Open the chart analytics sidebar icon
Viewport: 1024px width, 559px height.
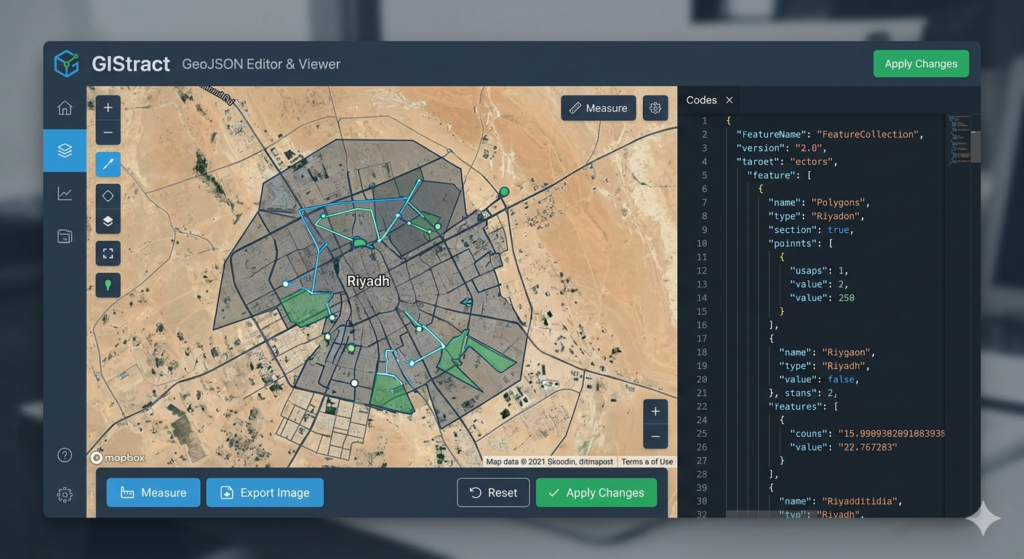(x=65, y=193)
